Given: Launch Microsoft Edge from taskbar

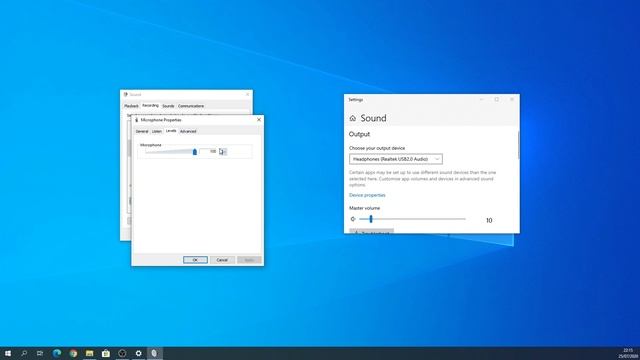Looking at the screenshot, I should pyautogui.click(x=57, y=353).
